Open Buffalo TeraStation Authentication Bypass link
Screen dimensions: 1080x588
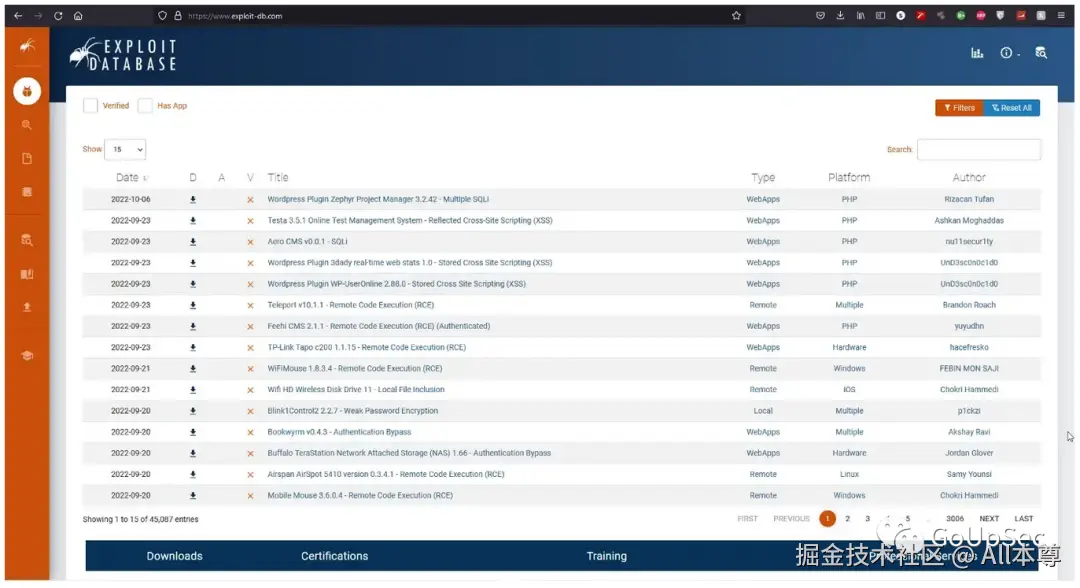[409, 454]
